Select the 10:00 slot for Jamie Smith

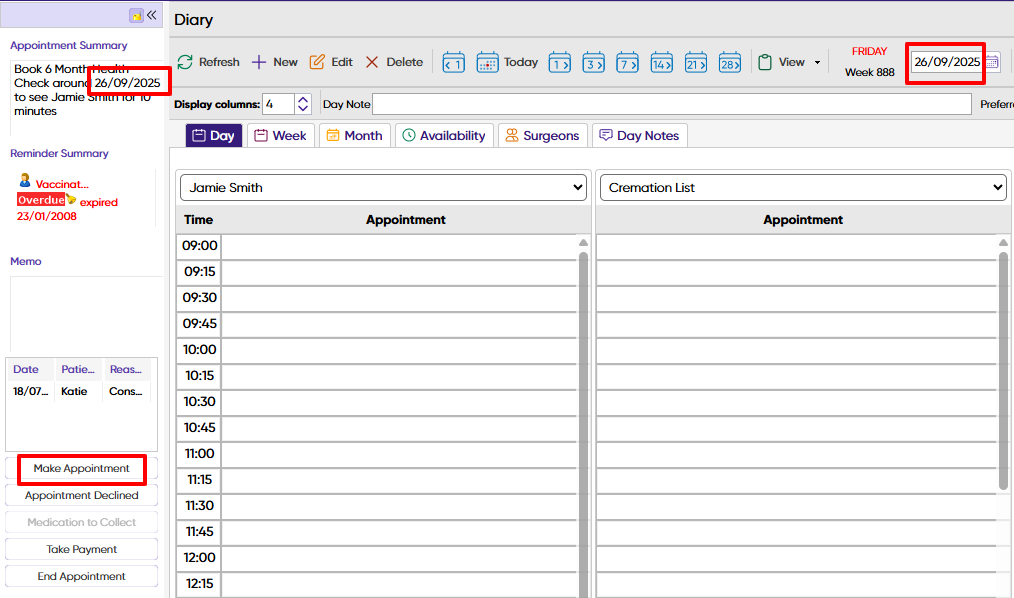(x=398, y=350)
